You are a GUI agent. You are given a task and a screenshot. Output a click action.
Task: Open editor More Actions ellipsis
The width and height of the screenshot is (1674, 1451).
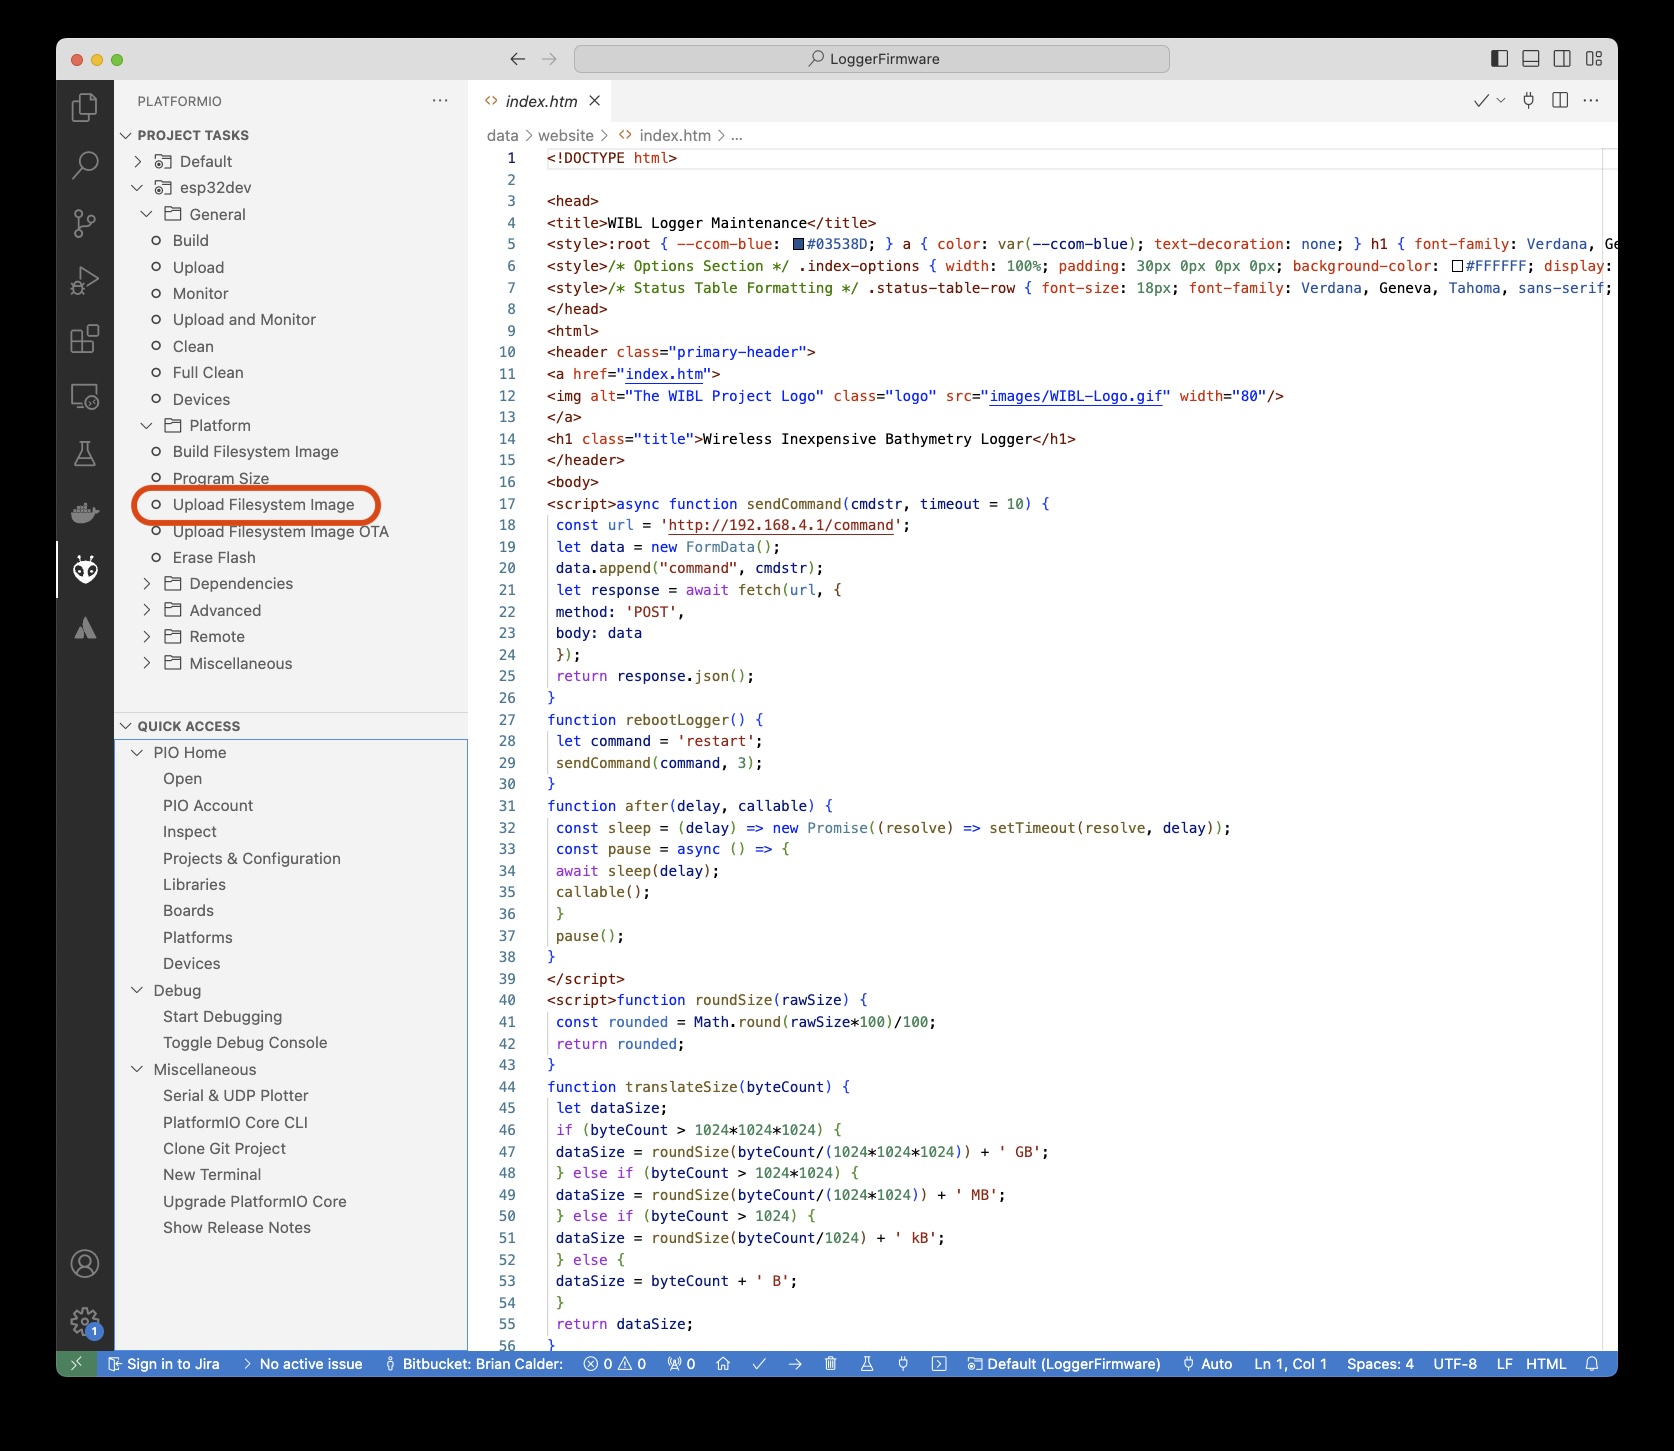tap(1591, 100)
